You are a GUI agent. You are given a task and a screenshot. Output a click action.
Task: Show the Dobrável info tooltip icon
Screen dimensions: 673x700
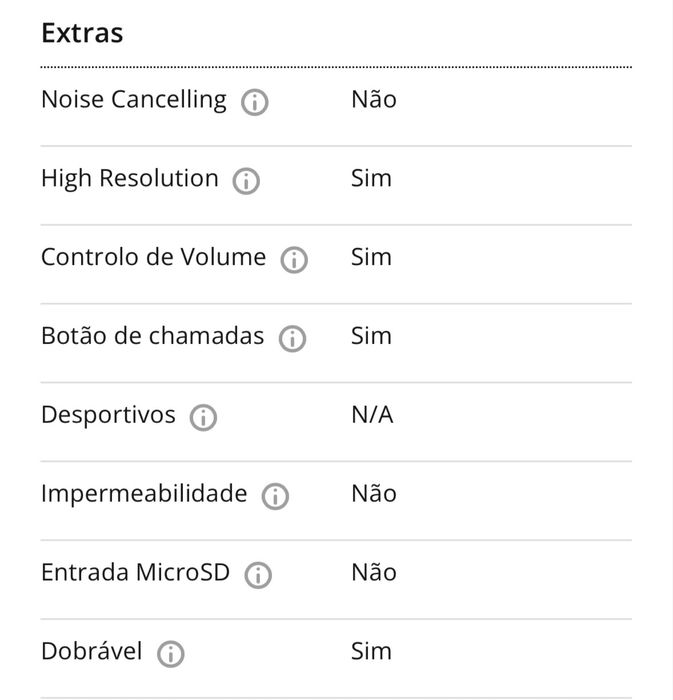(x=171, y=654)
